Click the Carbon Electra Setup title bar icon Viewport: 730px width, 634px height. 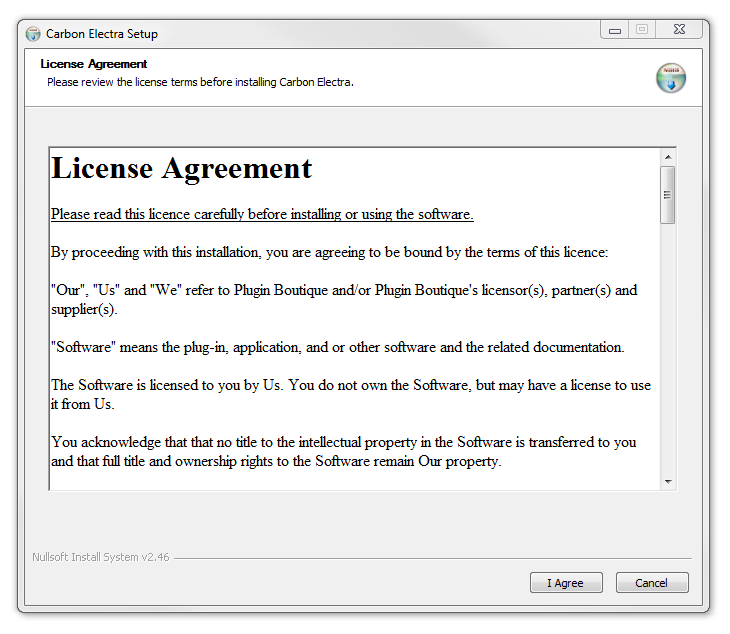click(x=33, y=34)
